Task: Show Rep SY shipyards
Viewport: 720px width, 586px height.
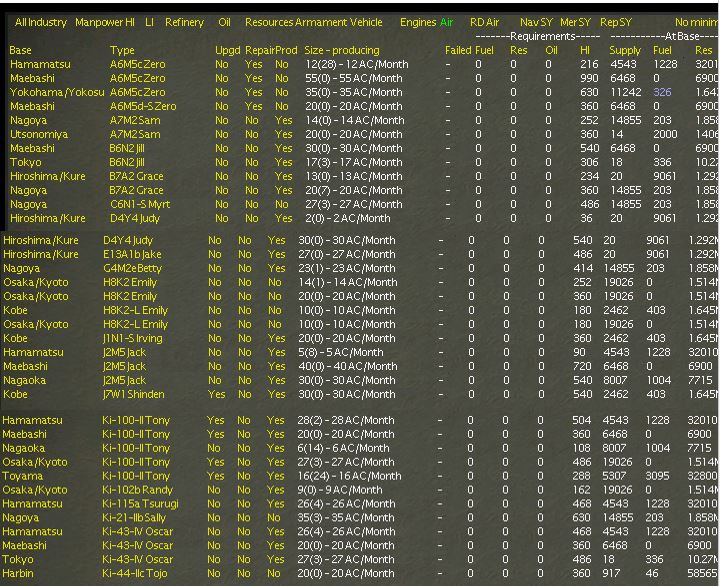Action: click(x=616, y=22)
